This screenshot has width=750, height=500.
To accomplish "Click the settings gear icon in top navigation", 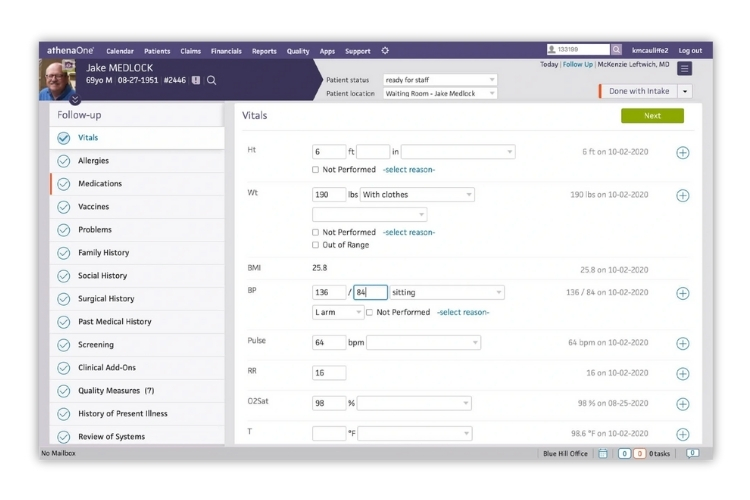I will (386, 51).
